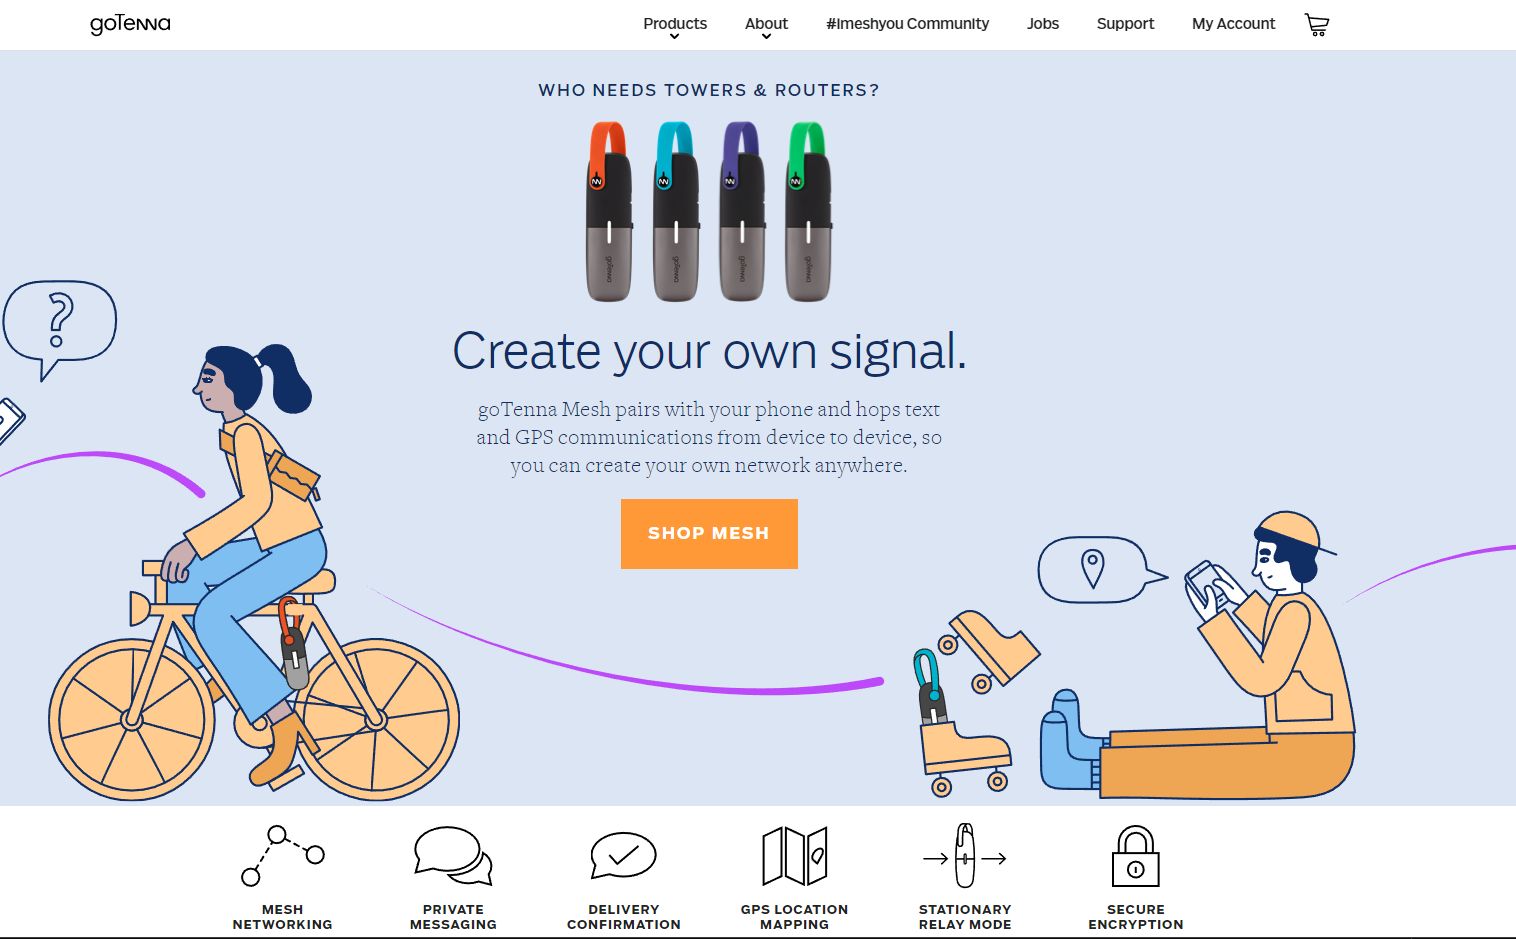The height and width of the screenshot is (939, 1516).
Task: Select the blue-strap goTenna Mesh device
Action: [676, 211]
